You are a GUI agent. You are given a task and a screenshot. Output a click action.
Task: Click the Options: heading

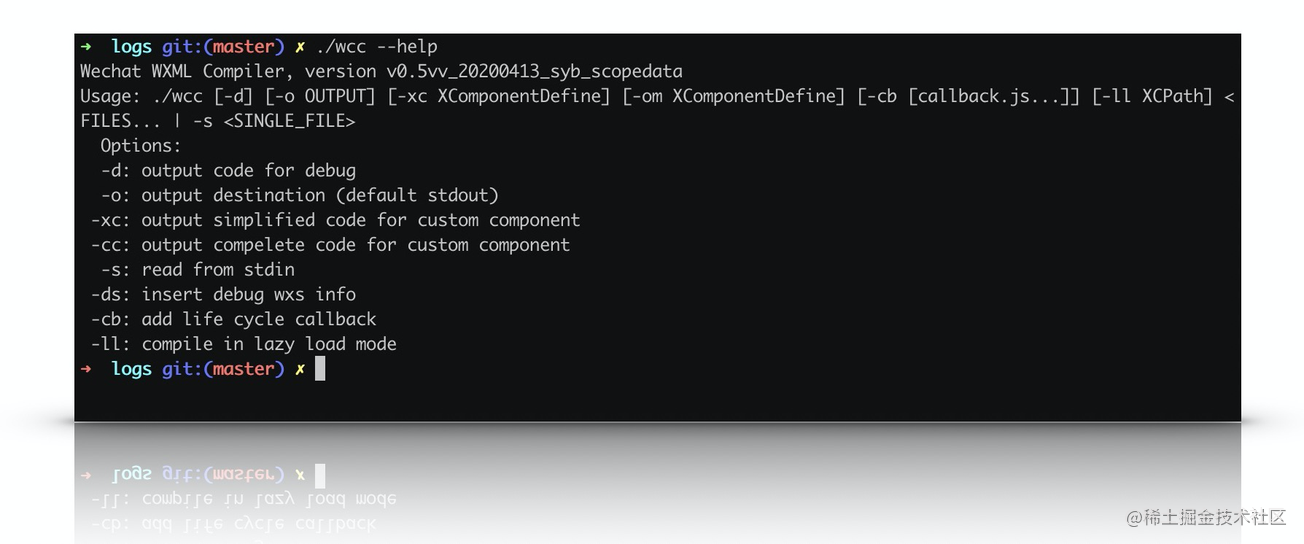(141, 146)
